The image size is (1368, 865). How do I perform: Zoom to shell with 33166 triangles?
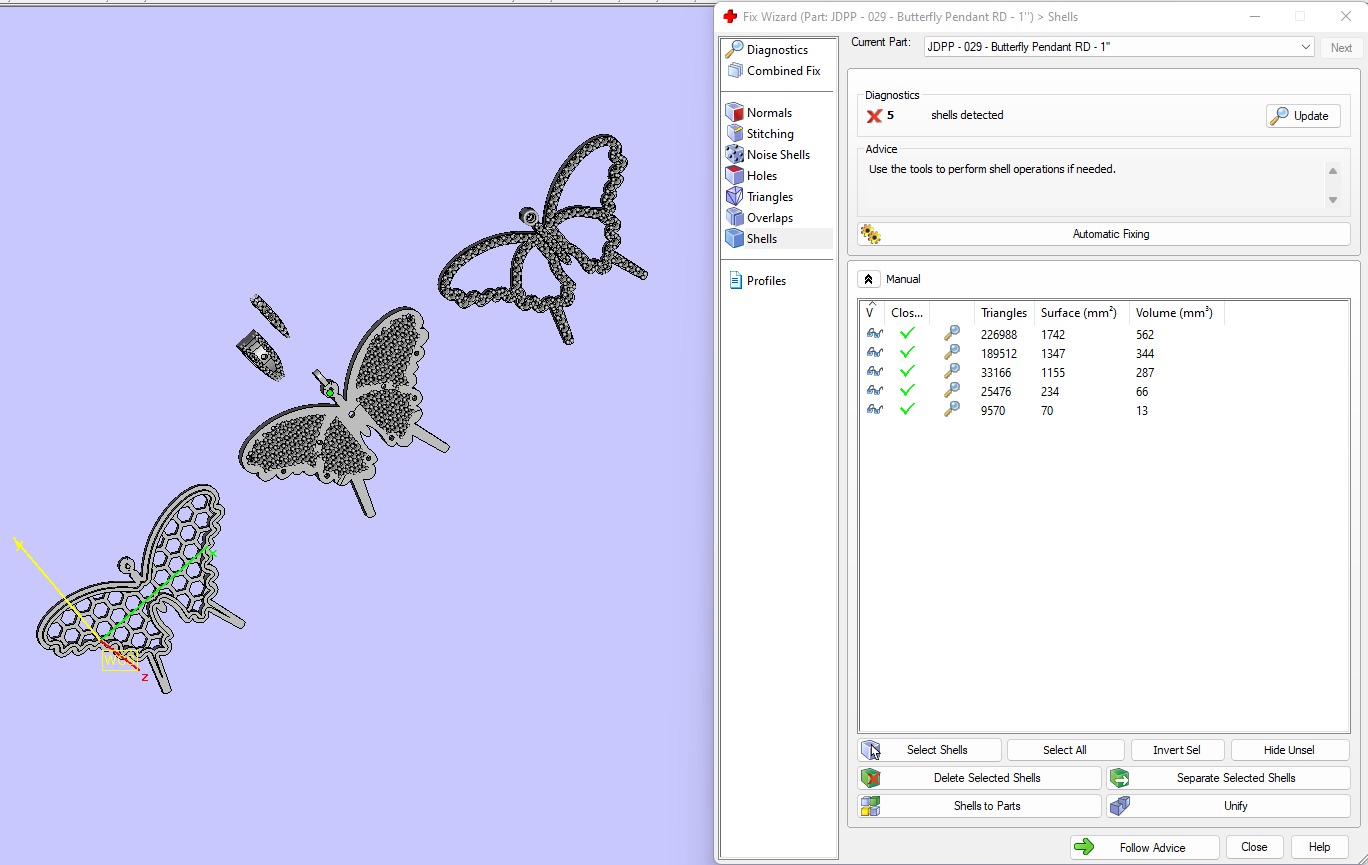[952, 372]
